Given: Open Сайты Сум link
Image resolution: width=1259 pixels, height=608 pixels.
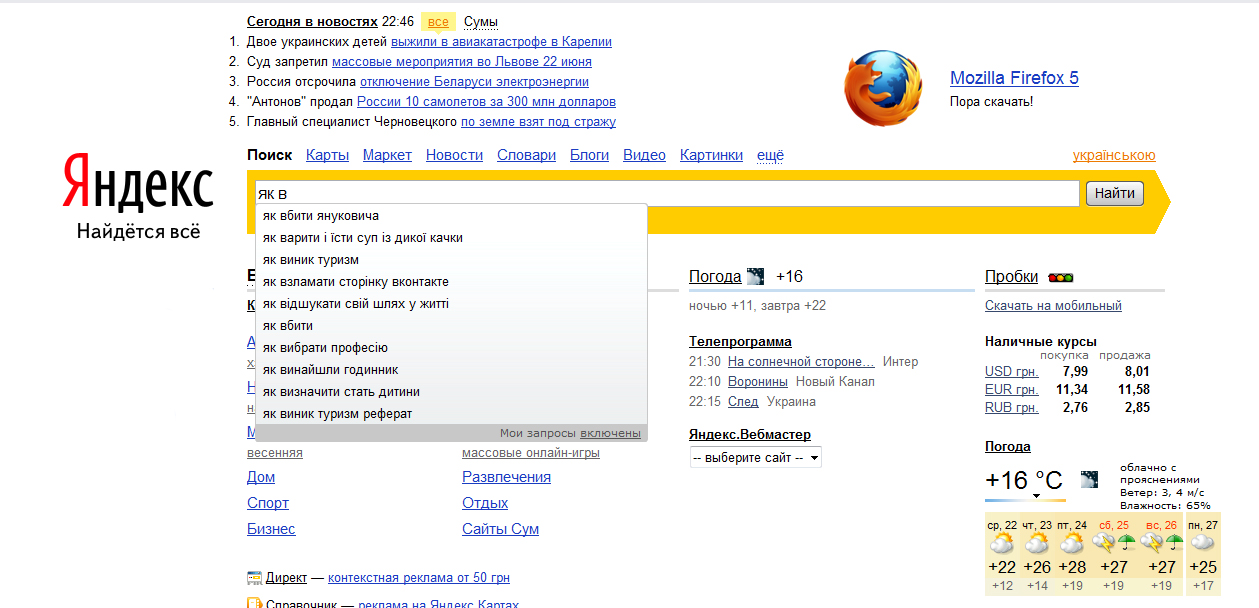Looking at the screenshot, I should [x=500, y=529].
